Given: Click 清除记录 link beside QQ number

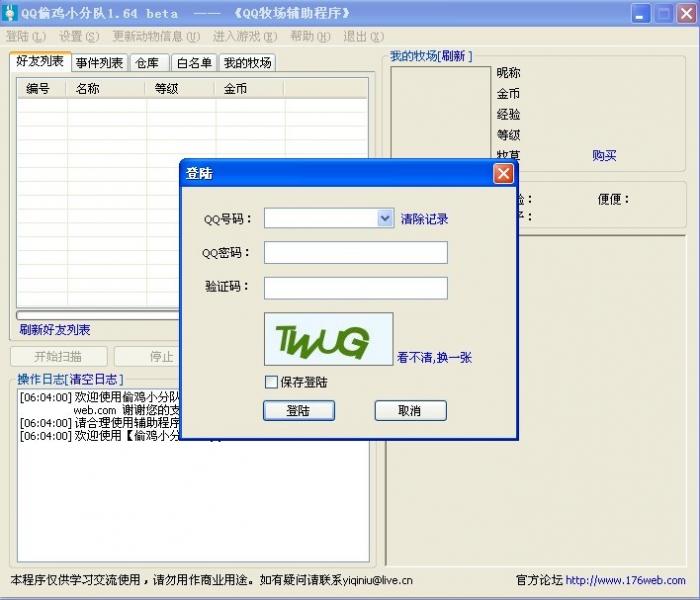Looking at the screenshot, I should (x=424, y=219).
